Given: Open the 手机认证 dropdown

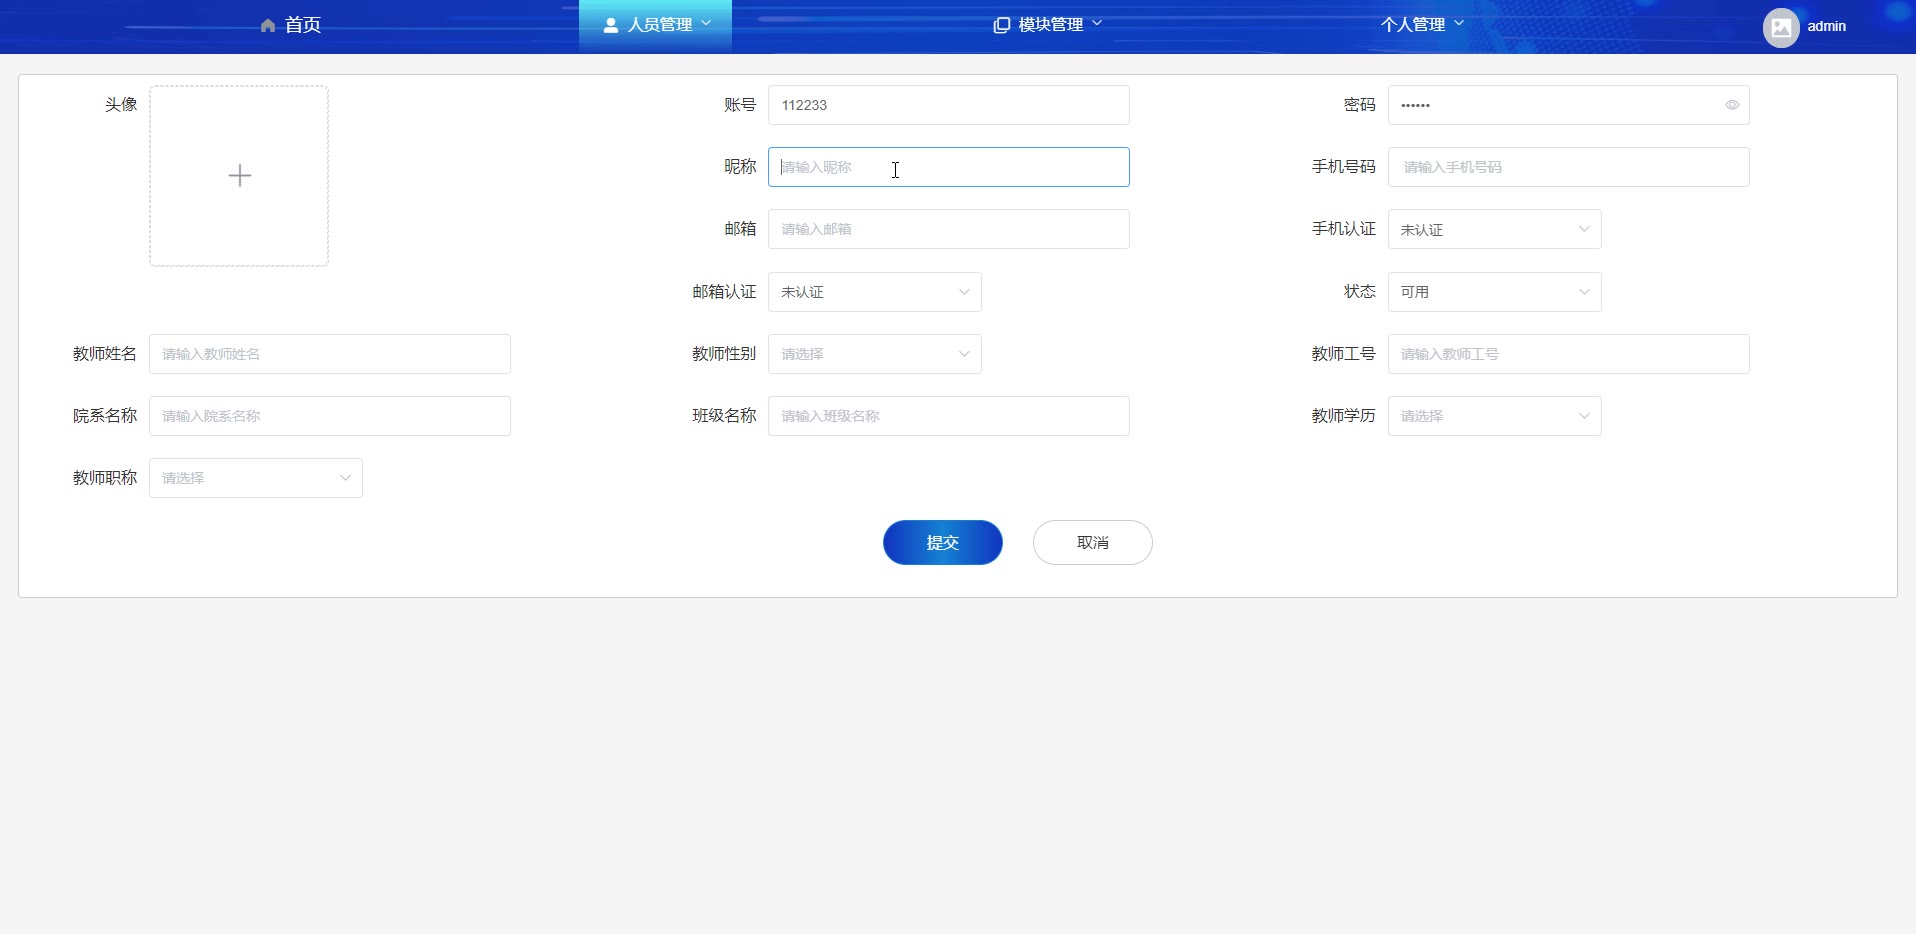Looking at the screenshot, I should 1494,229.
